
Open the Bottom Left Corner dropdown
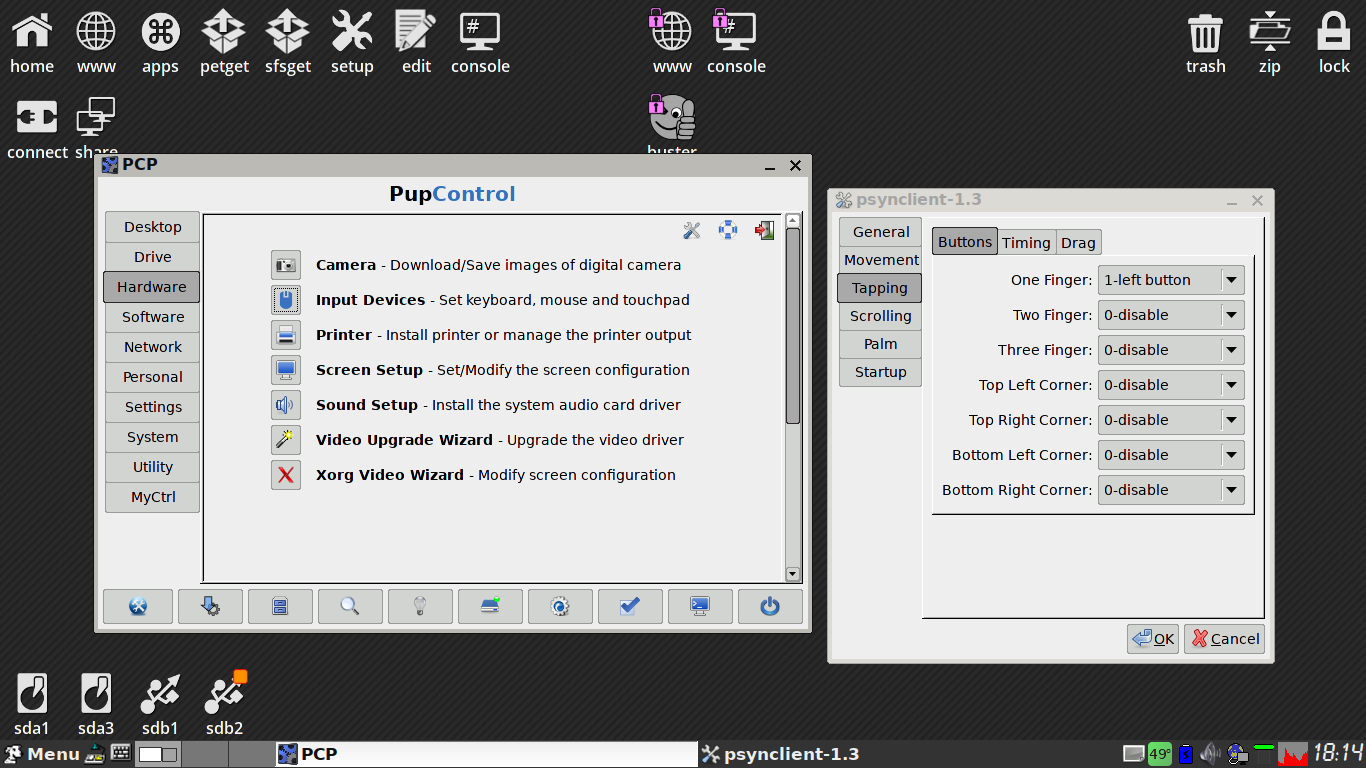(x=1171, y=455)
